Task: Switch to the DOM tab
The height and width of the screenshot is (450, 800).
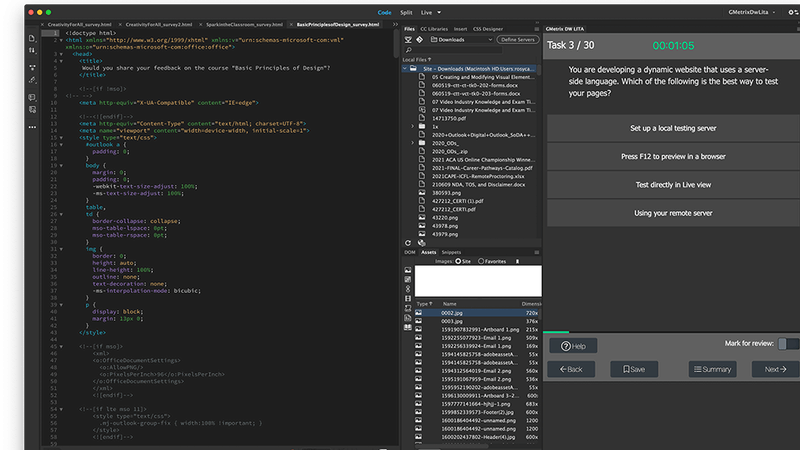Action: click(x=410, y=252)
